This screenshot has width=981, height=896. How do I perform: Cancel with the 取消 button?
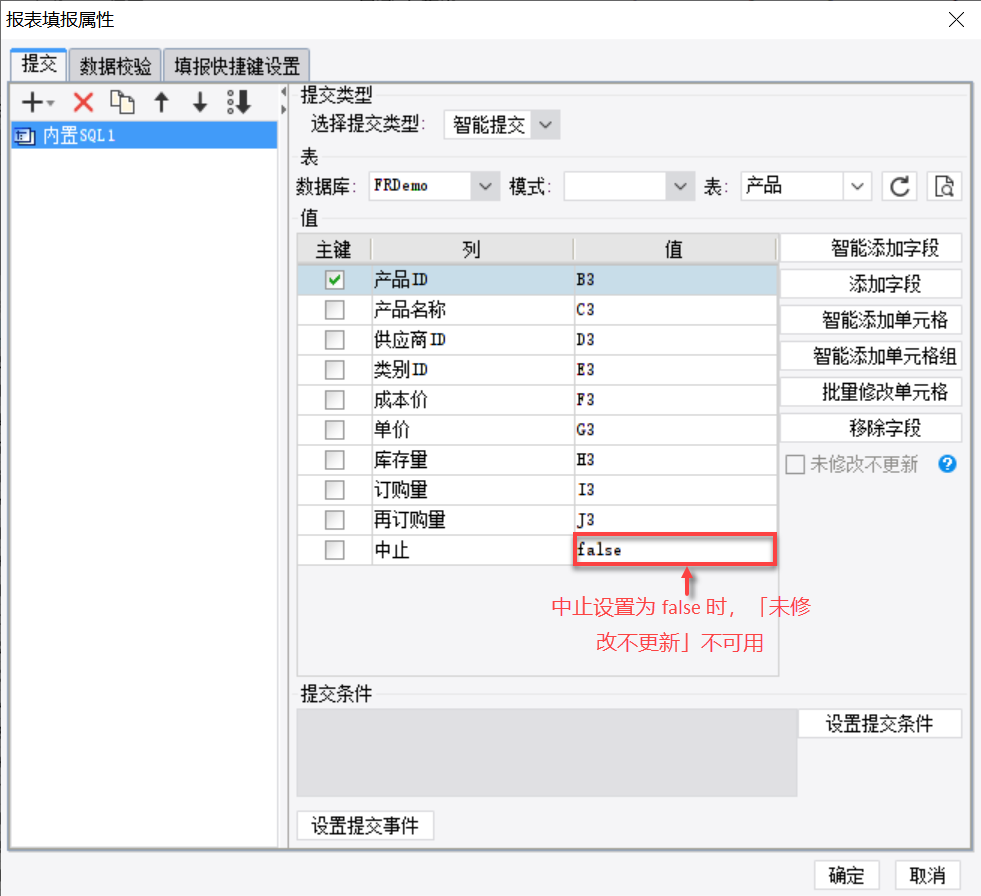pyautogui.click(x=927, y=875)
